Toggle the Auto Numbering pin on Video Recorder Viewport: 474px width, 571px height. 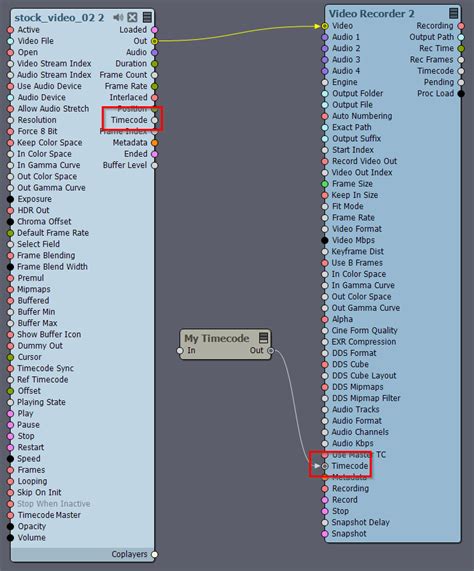point(325,116)
